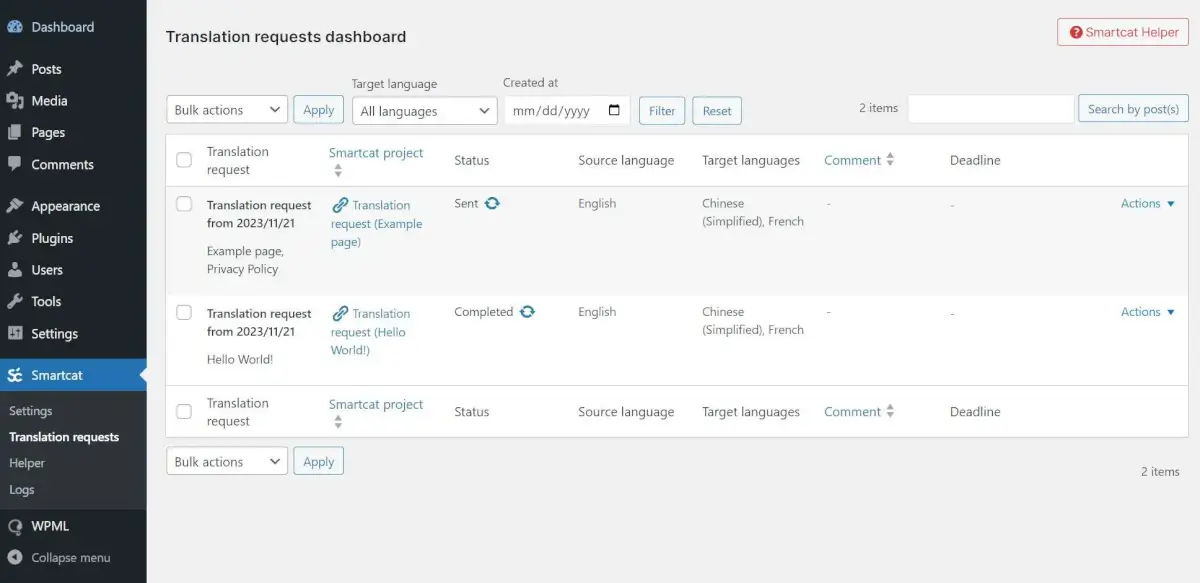Open the Helper submenu item
The width and height of the screenshot is (1200, 583).
click(x=27, y=463)
